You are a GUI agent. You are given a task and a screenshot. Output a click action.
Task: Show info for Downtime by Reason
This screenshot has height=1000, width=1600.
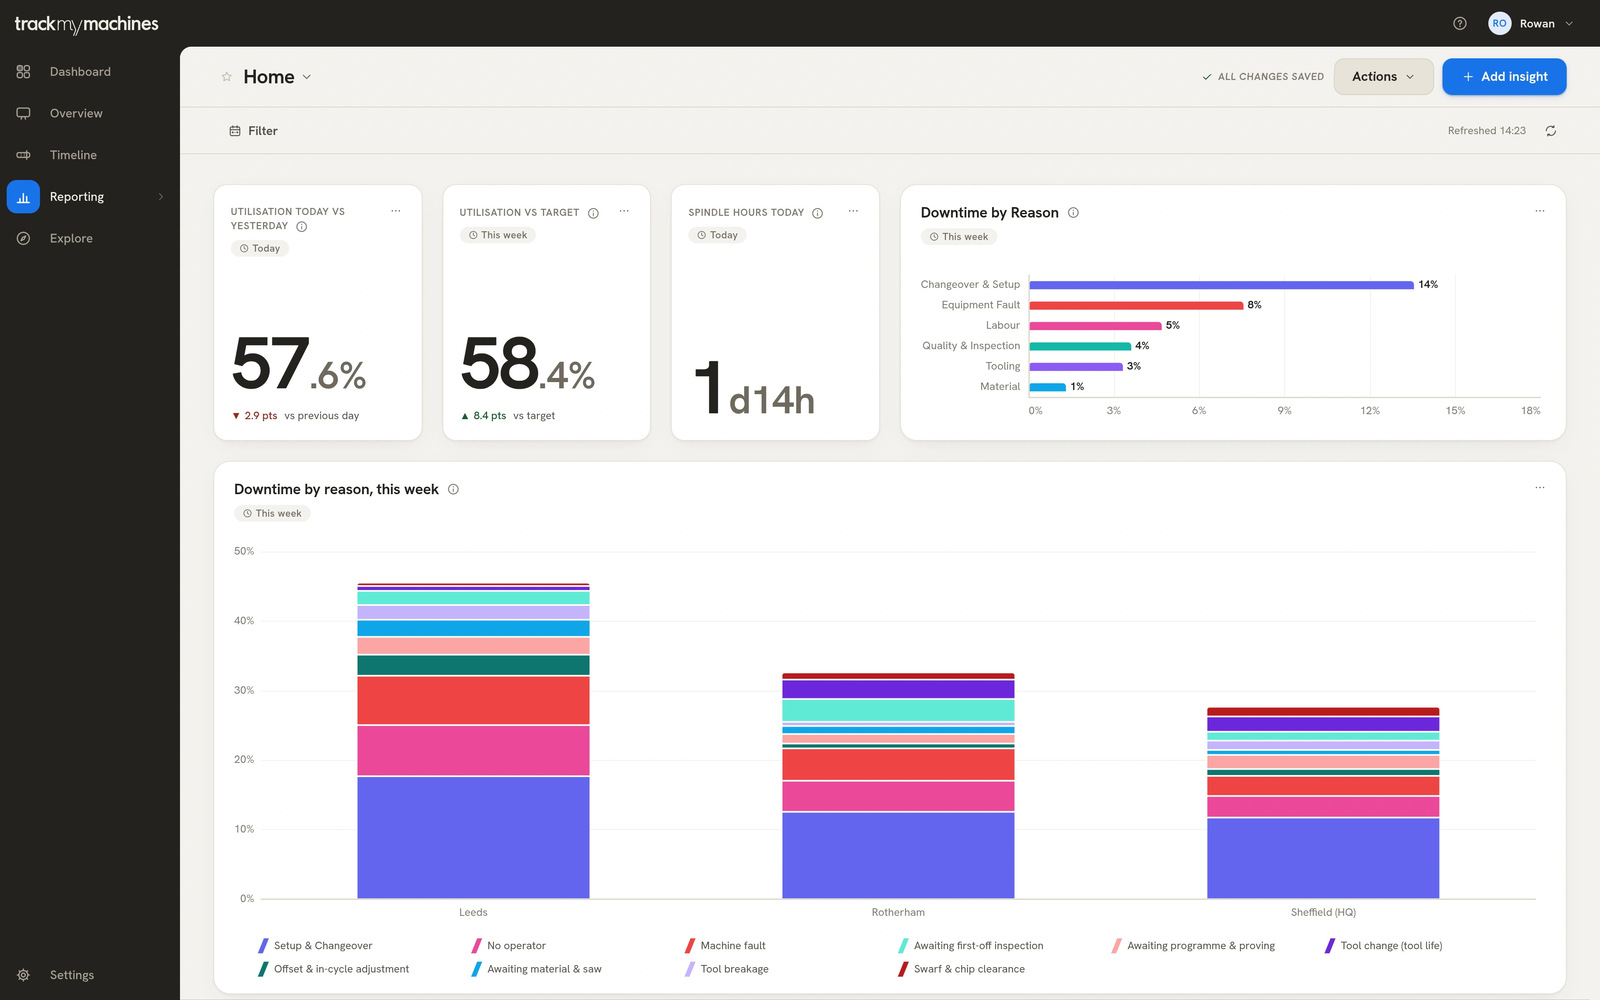[1073, 213]
